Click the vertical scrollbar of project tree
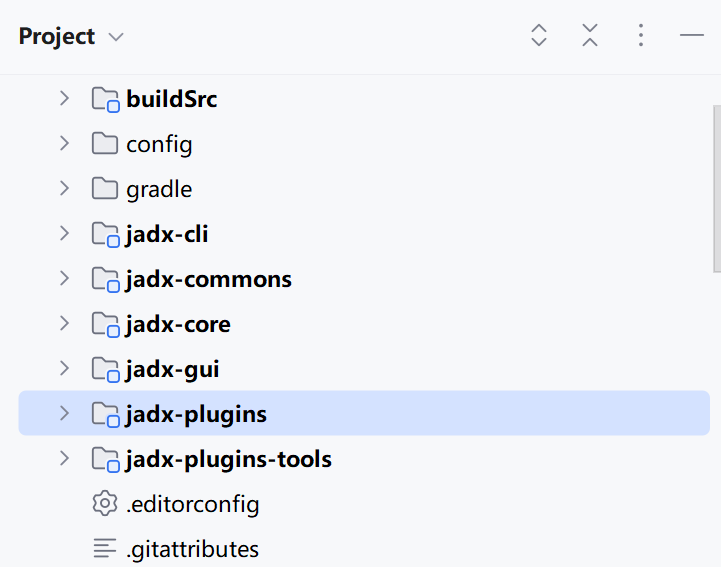 [715, 190]
